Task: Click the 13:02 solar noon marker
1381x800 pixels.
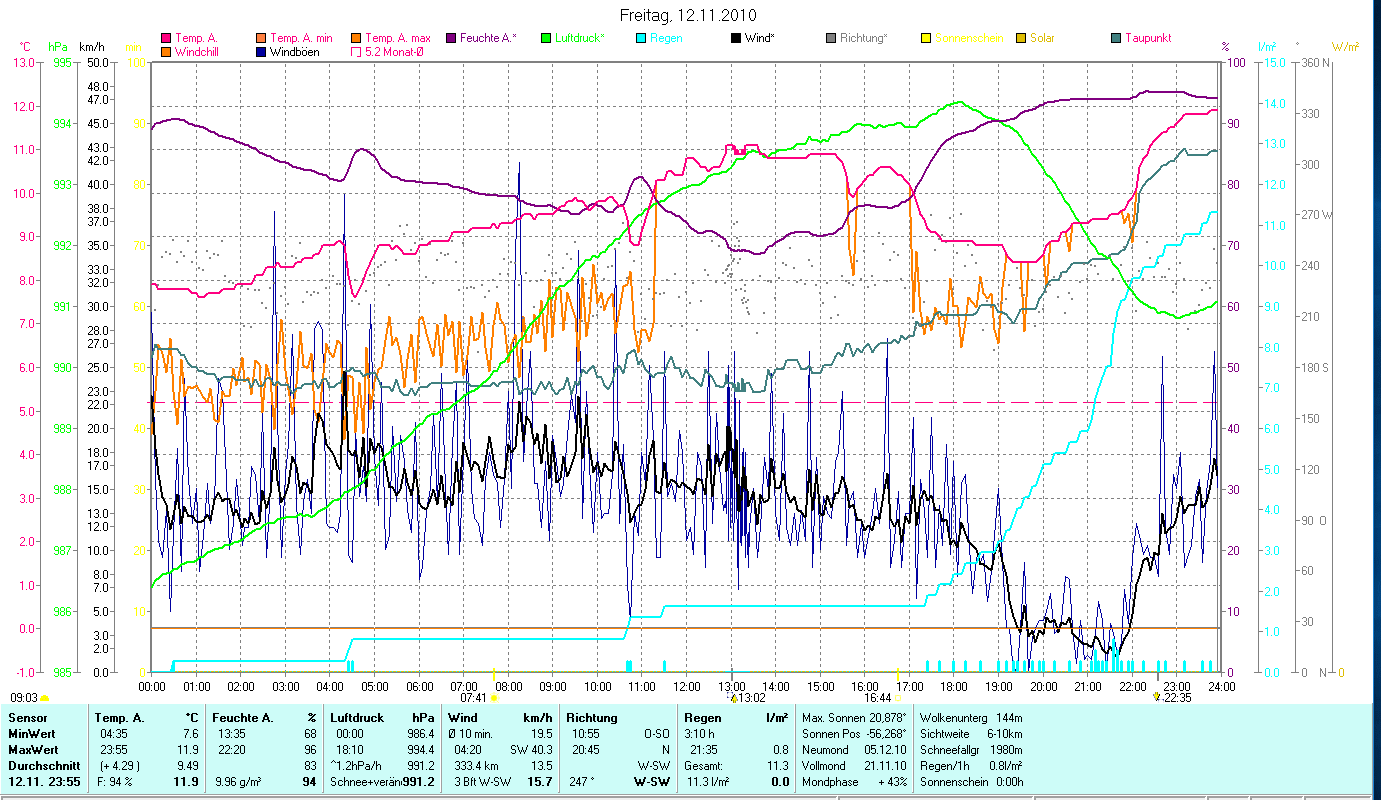Action: 733,698
